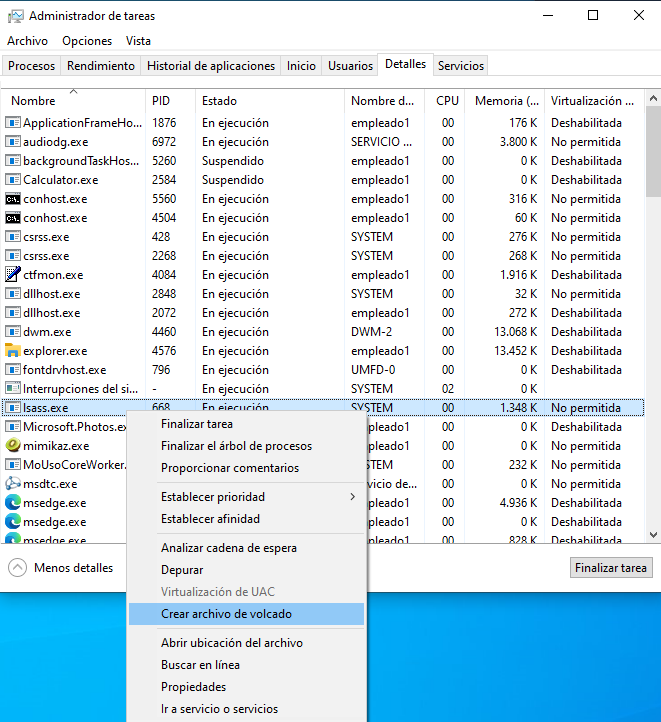Choose Depurar from the context menu

(247, 570)
